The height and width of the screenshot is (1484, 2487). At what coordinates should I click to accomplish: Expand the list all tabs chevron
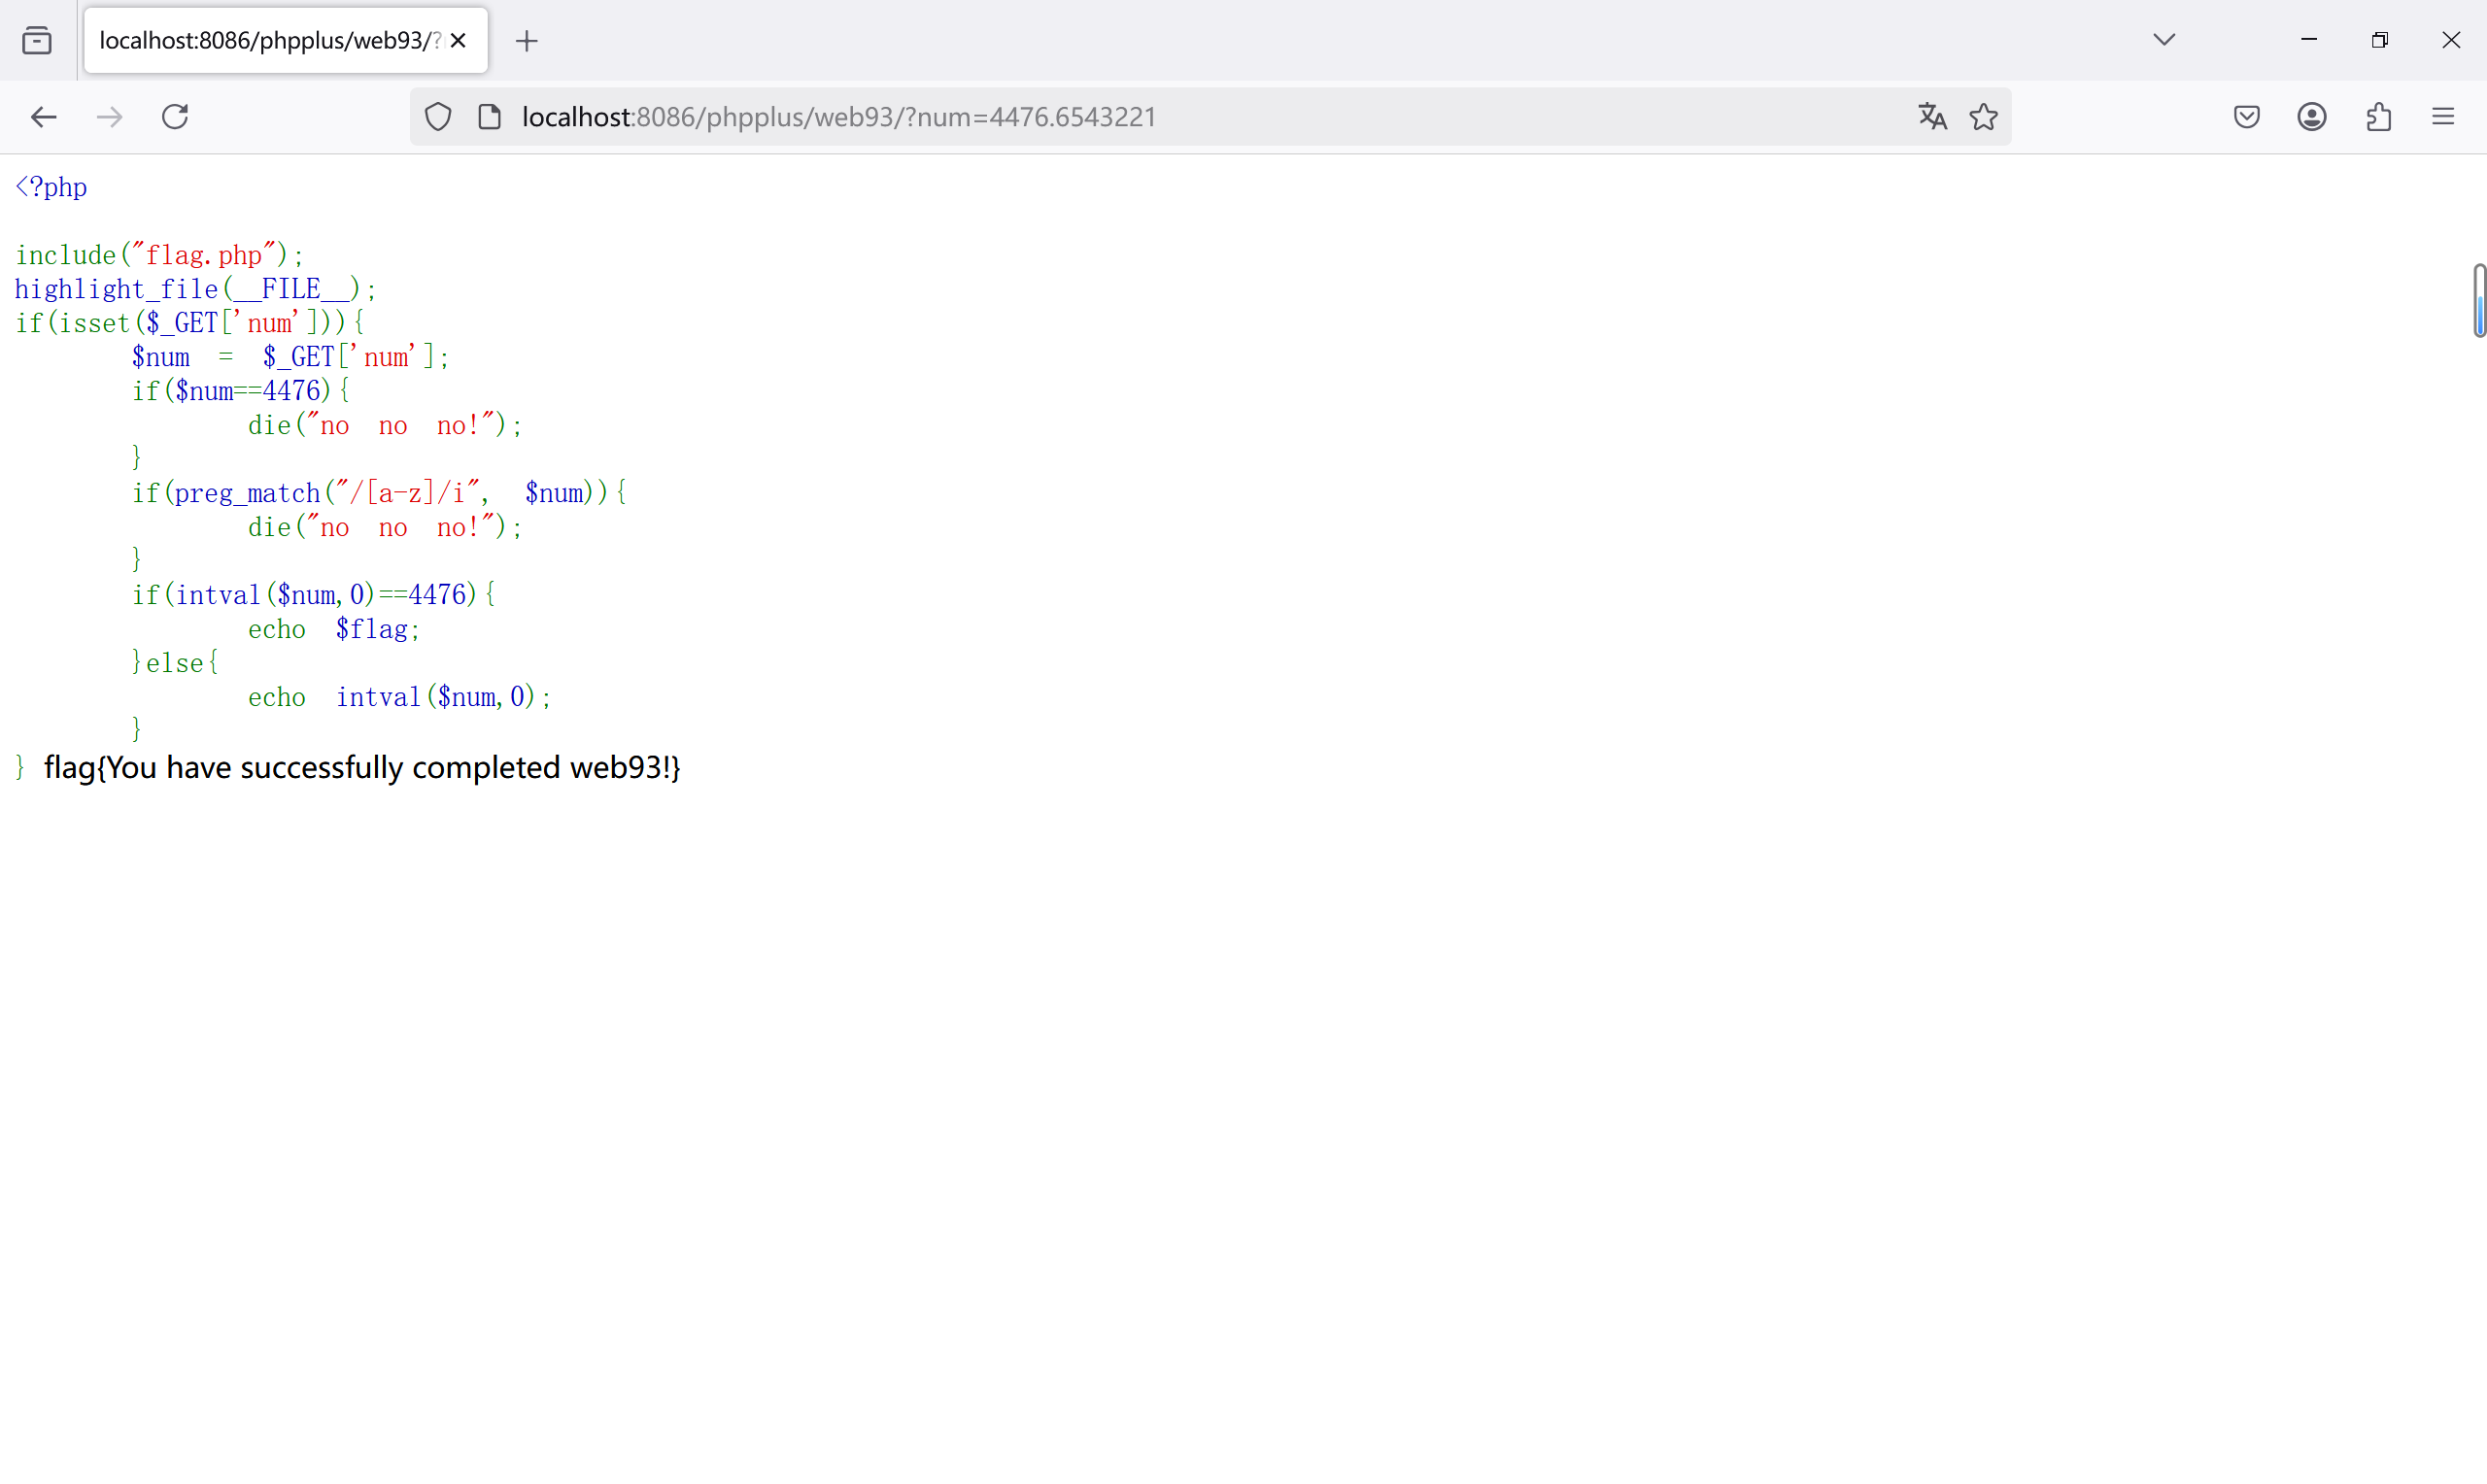point(2164,40)
